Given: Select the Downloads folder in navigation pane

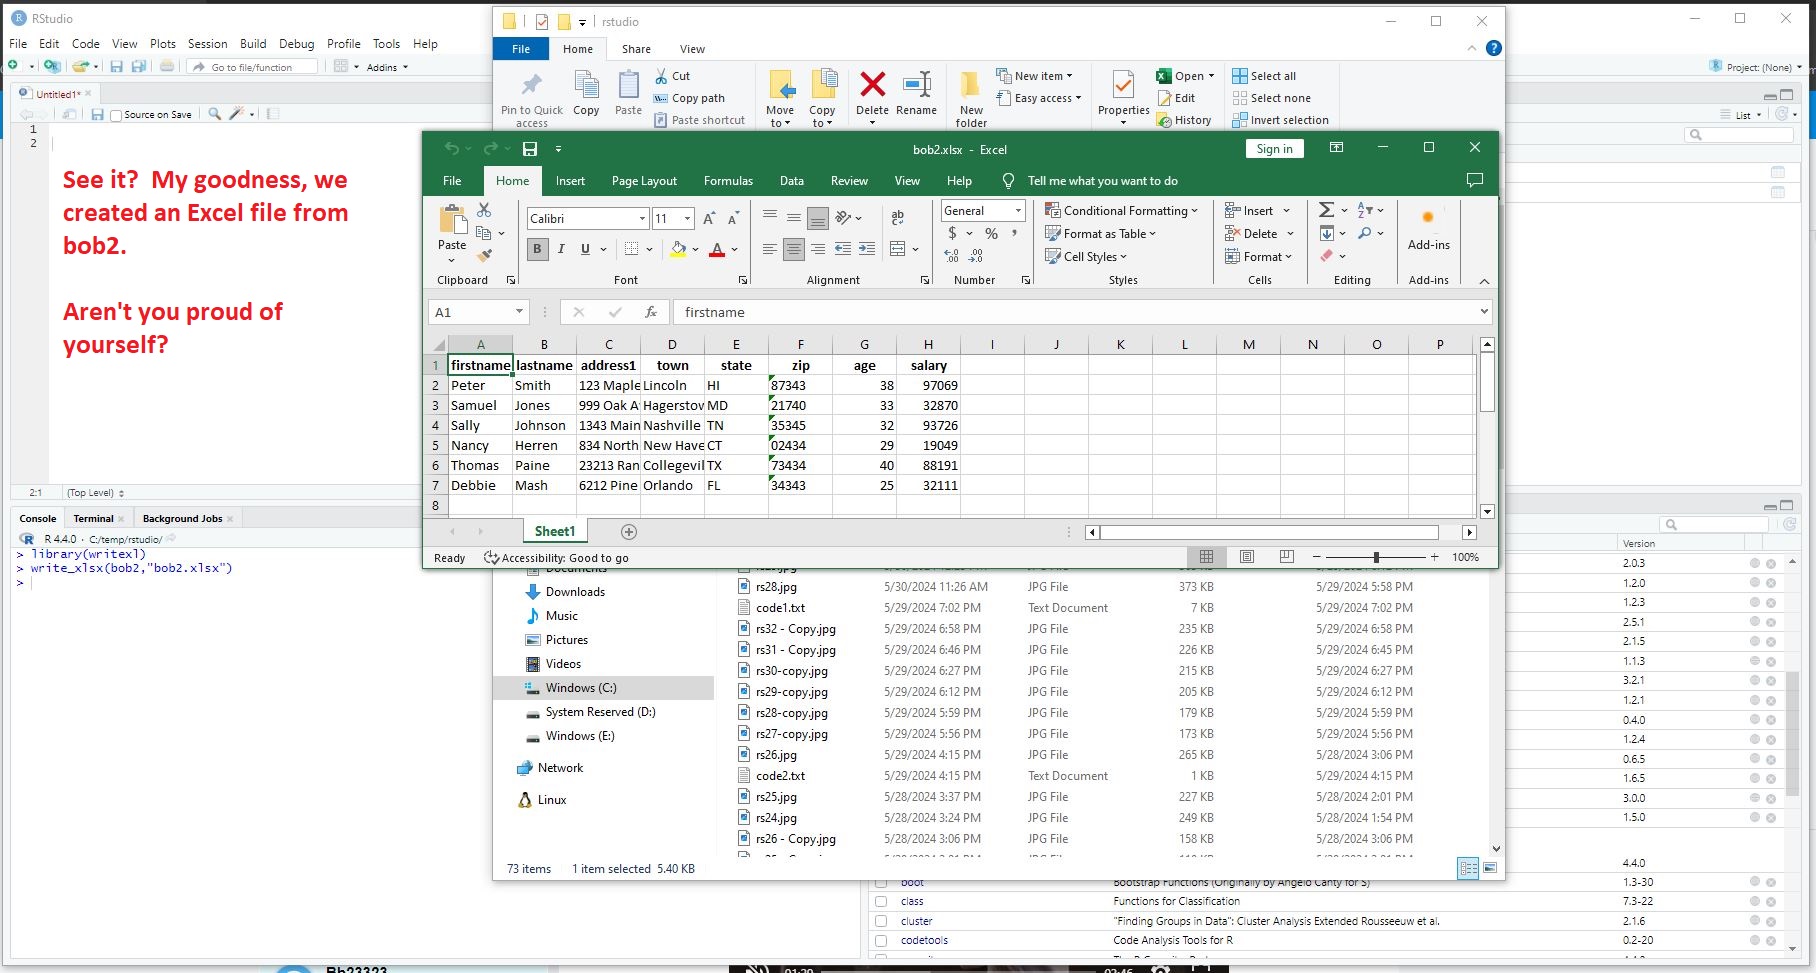Looking at the screenshot, I should [x=575, y=592].
